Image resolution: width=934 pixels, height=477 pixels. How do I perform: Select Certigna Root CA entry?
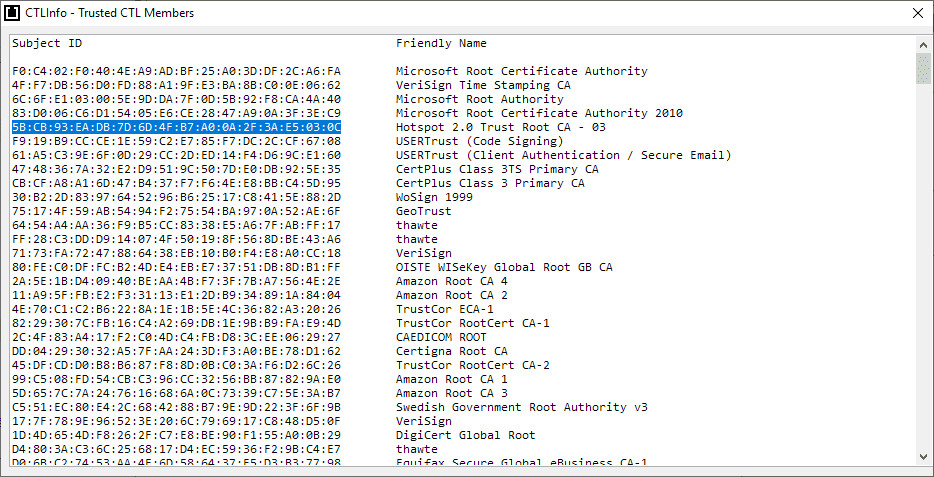452,351
